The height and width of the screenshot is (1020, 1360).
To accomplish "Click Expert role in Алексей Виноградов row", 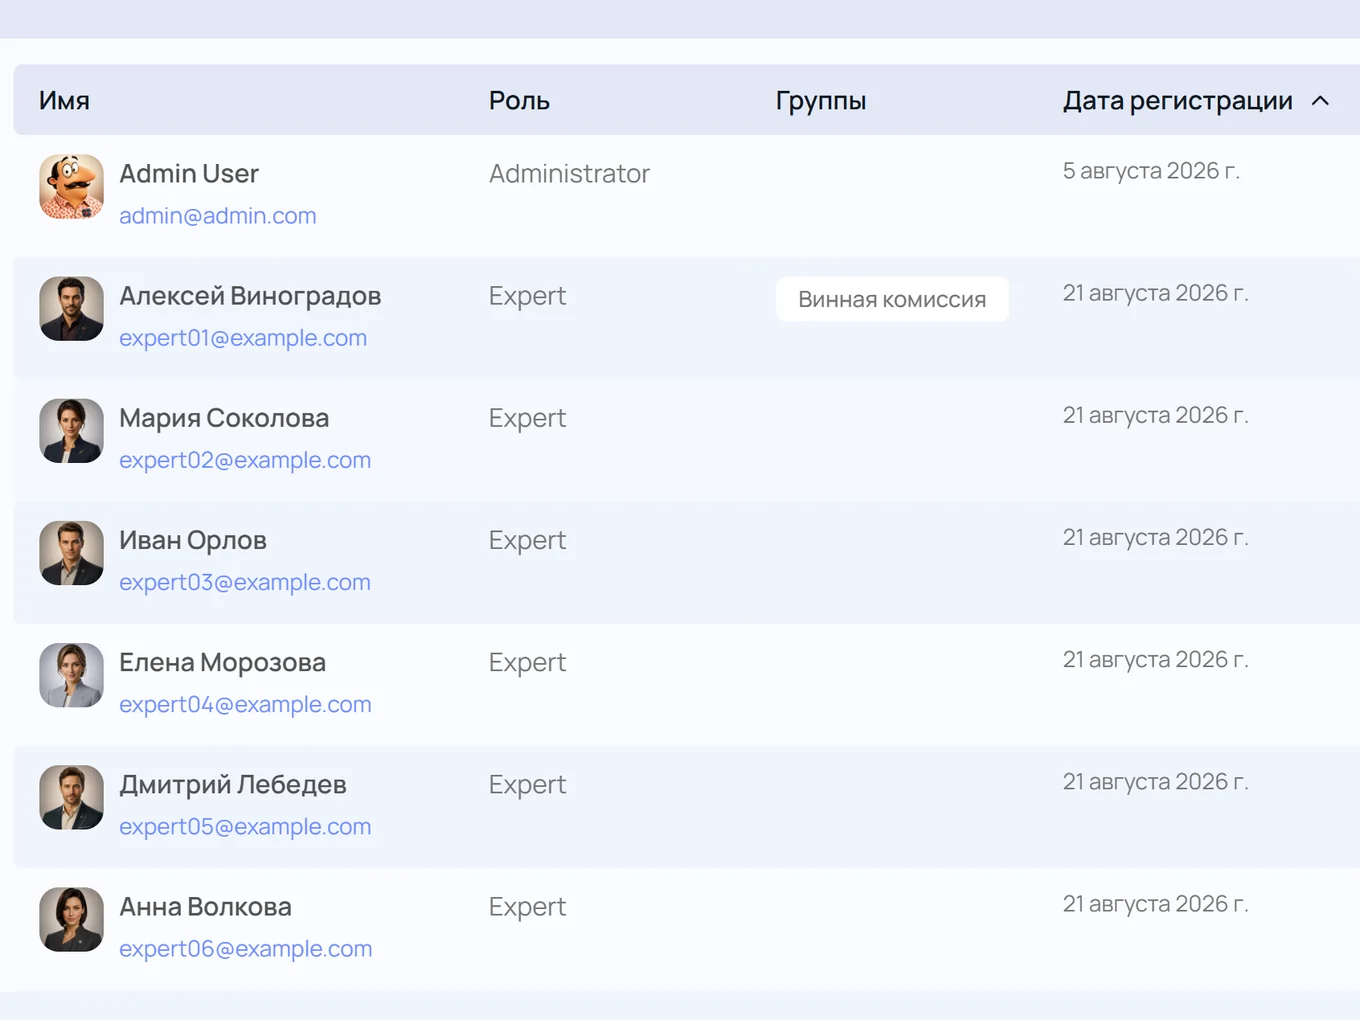I will tap(527, 296).
